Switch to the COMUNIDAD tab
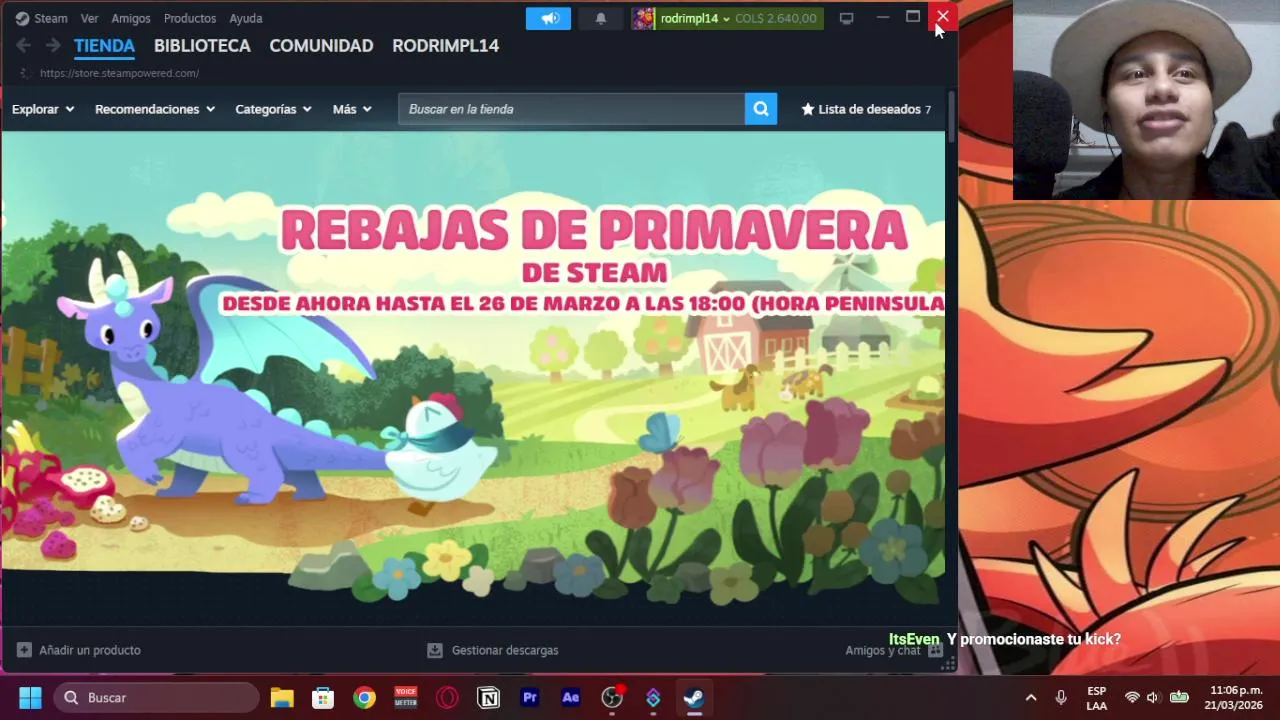This screenshot has width=1280, height=720. click(321, 46)
